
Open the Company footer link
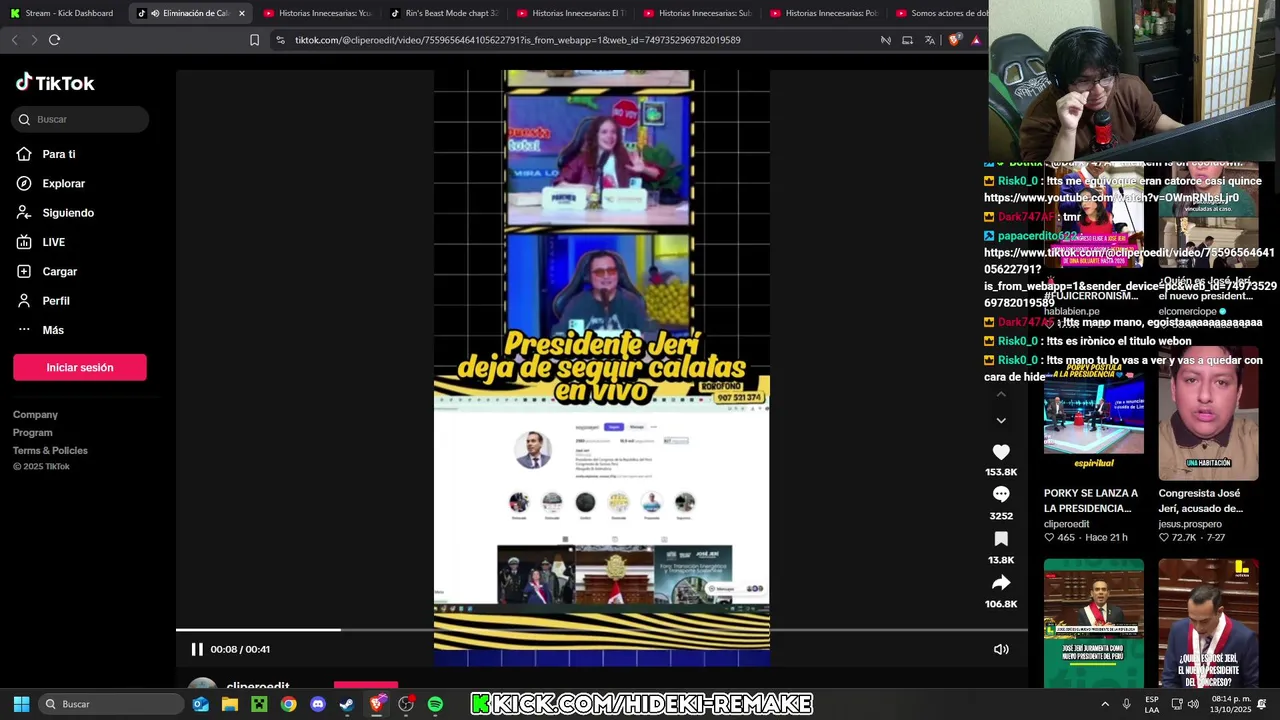[x=35, y=415]
